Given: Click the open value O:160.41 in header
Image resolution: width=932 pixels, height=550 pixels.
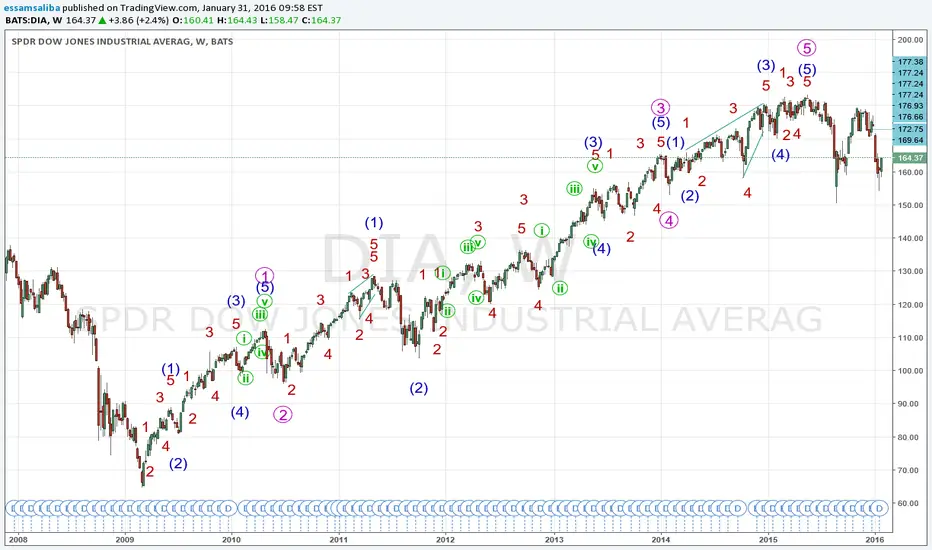Looking at the screenshot, I should point(193,20).
